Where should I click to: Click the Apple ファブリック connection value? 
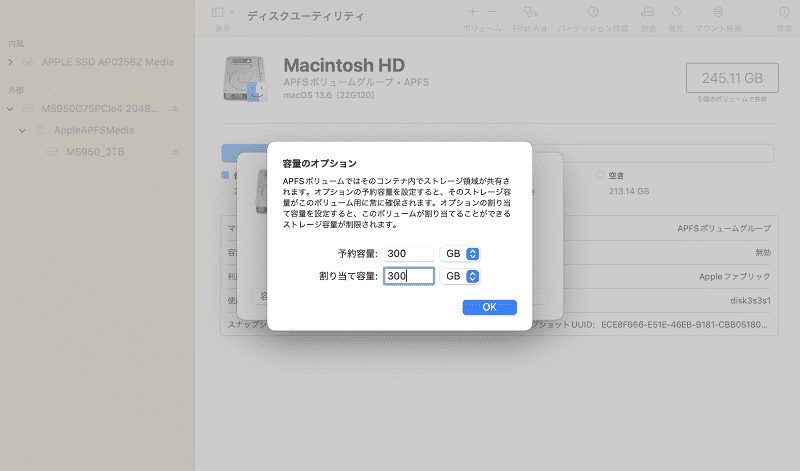tap(735, 277)
